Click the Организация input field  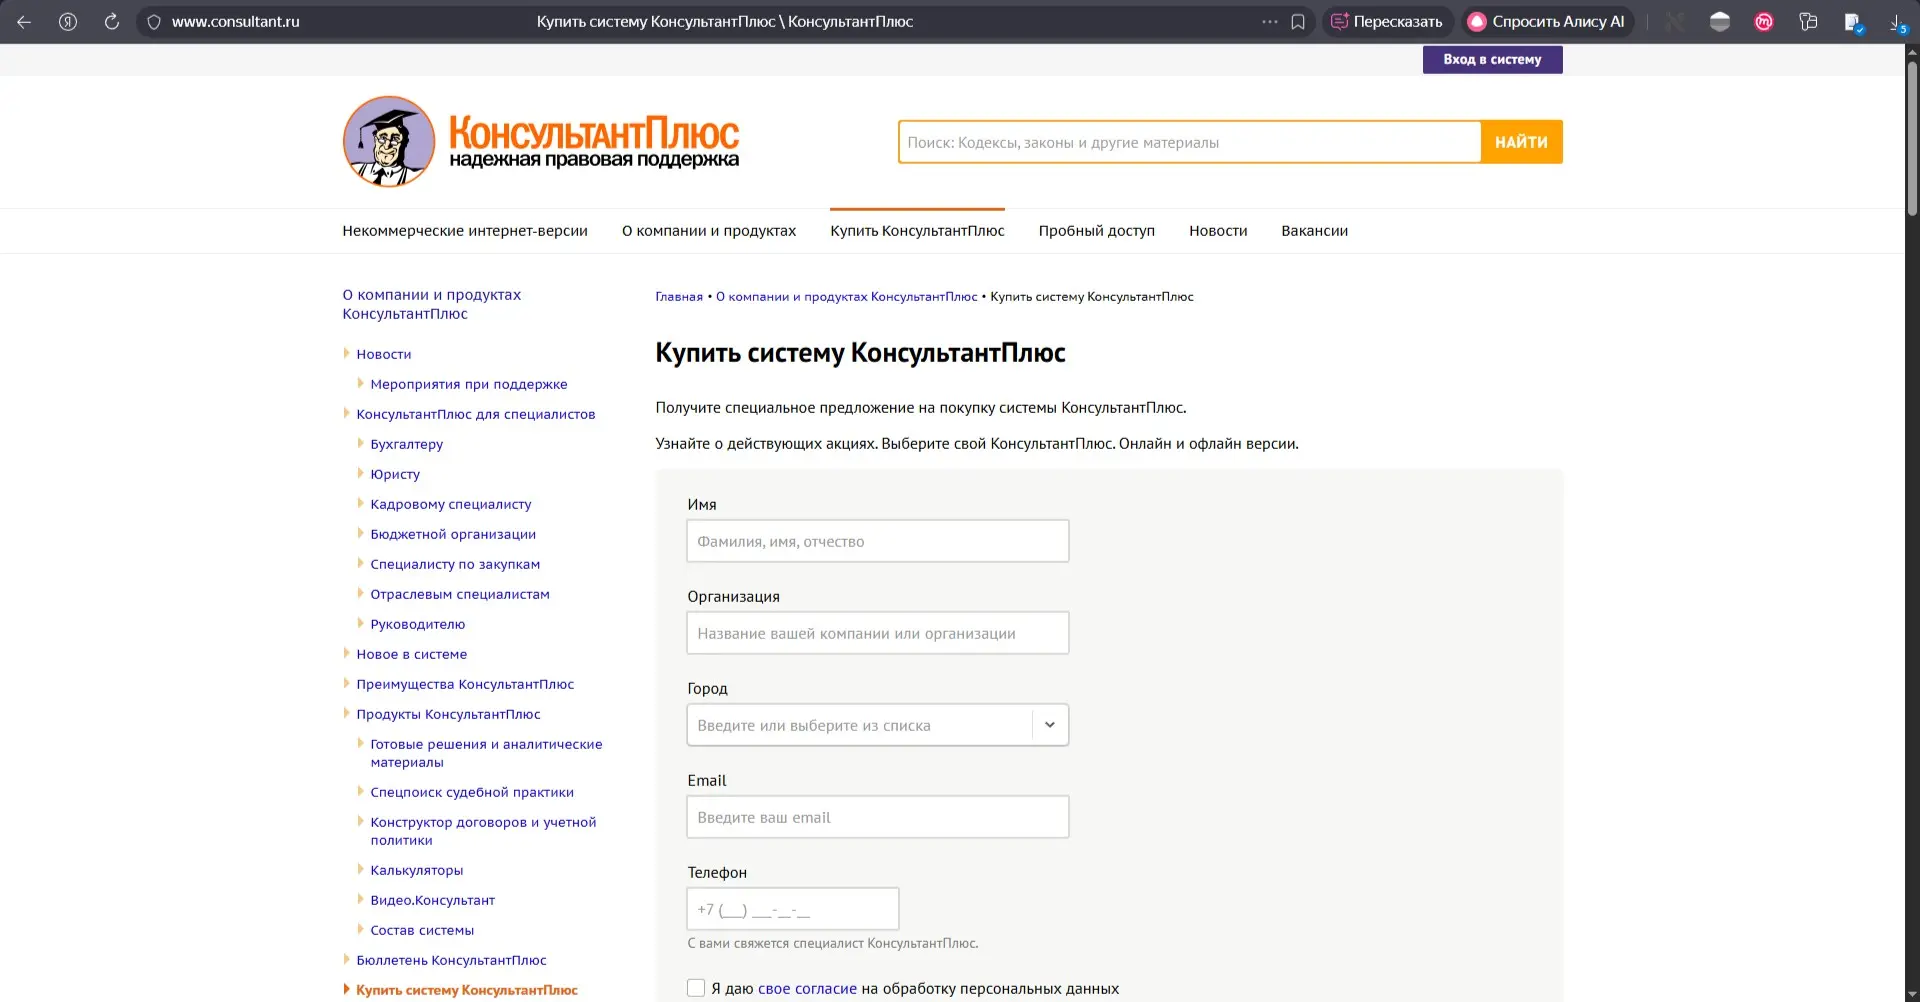pos(878,633)
